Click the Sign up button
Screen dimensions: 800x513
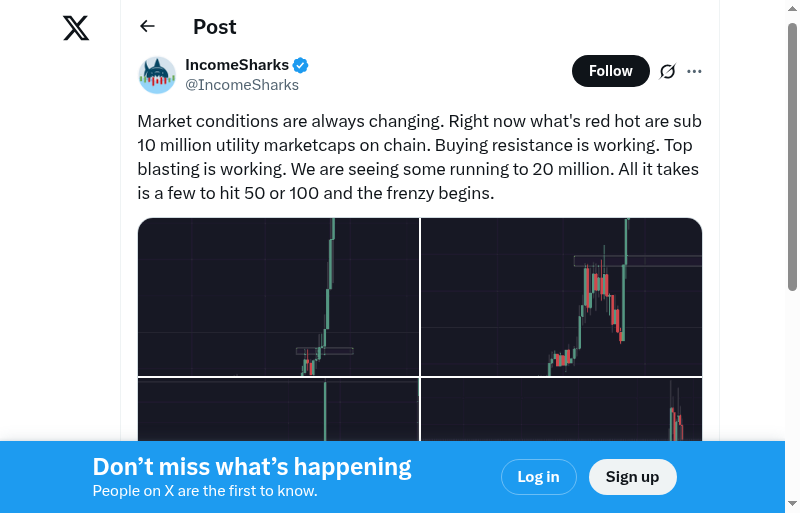pyautogui.click(x=632, y=477)
